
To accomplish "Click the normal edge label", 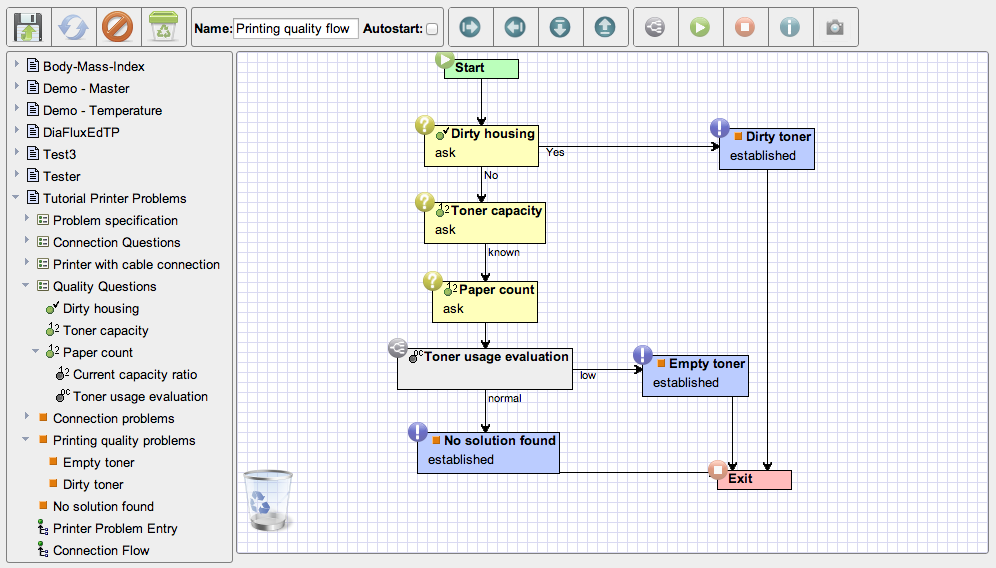I will point(504,398).
